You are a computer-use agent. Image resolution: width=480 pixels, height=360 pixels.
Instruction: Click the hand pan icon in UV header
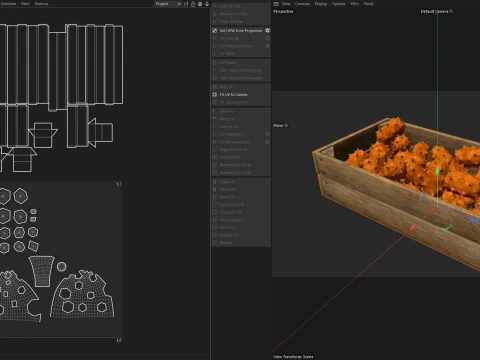[200, 4]
